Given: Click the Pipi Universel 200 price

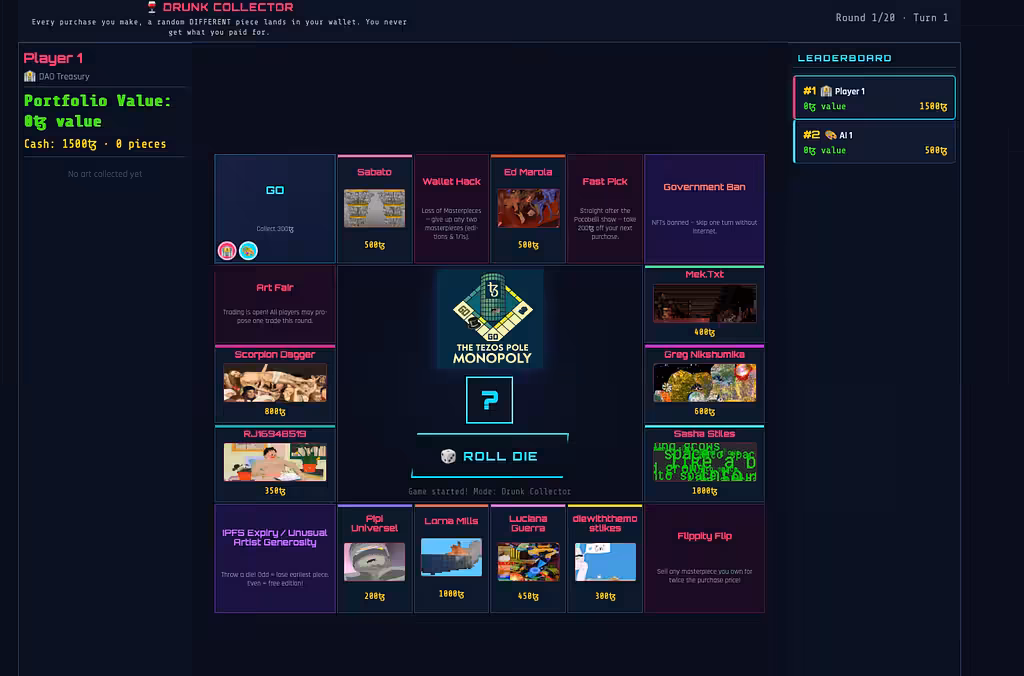Looking at the screenshot, I should click(374, 596).
